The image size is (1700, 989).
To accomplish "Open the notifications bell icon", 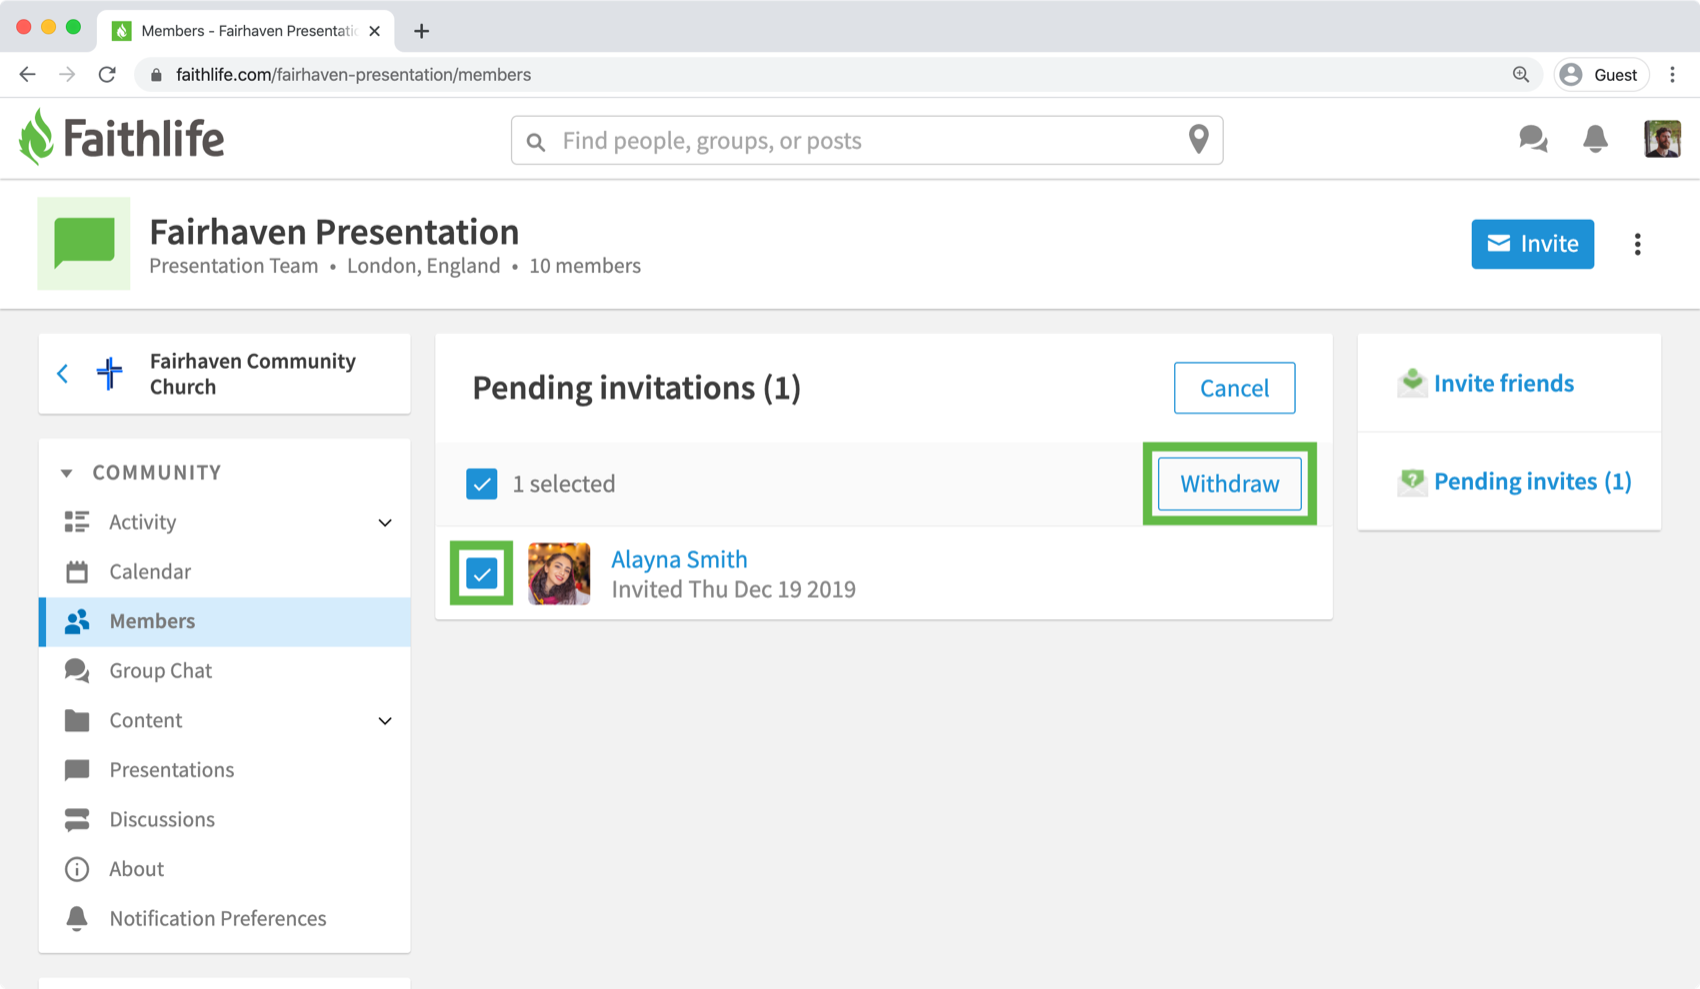I will click(1595, 139).
